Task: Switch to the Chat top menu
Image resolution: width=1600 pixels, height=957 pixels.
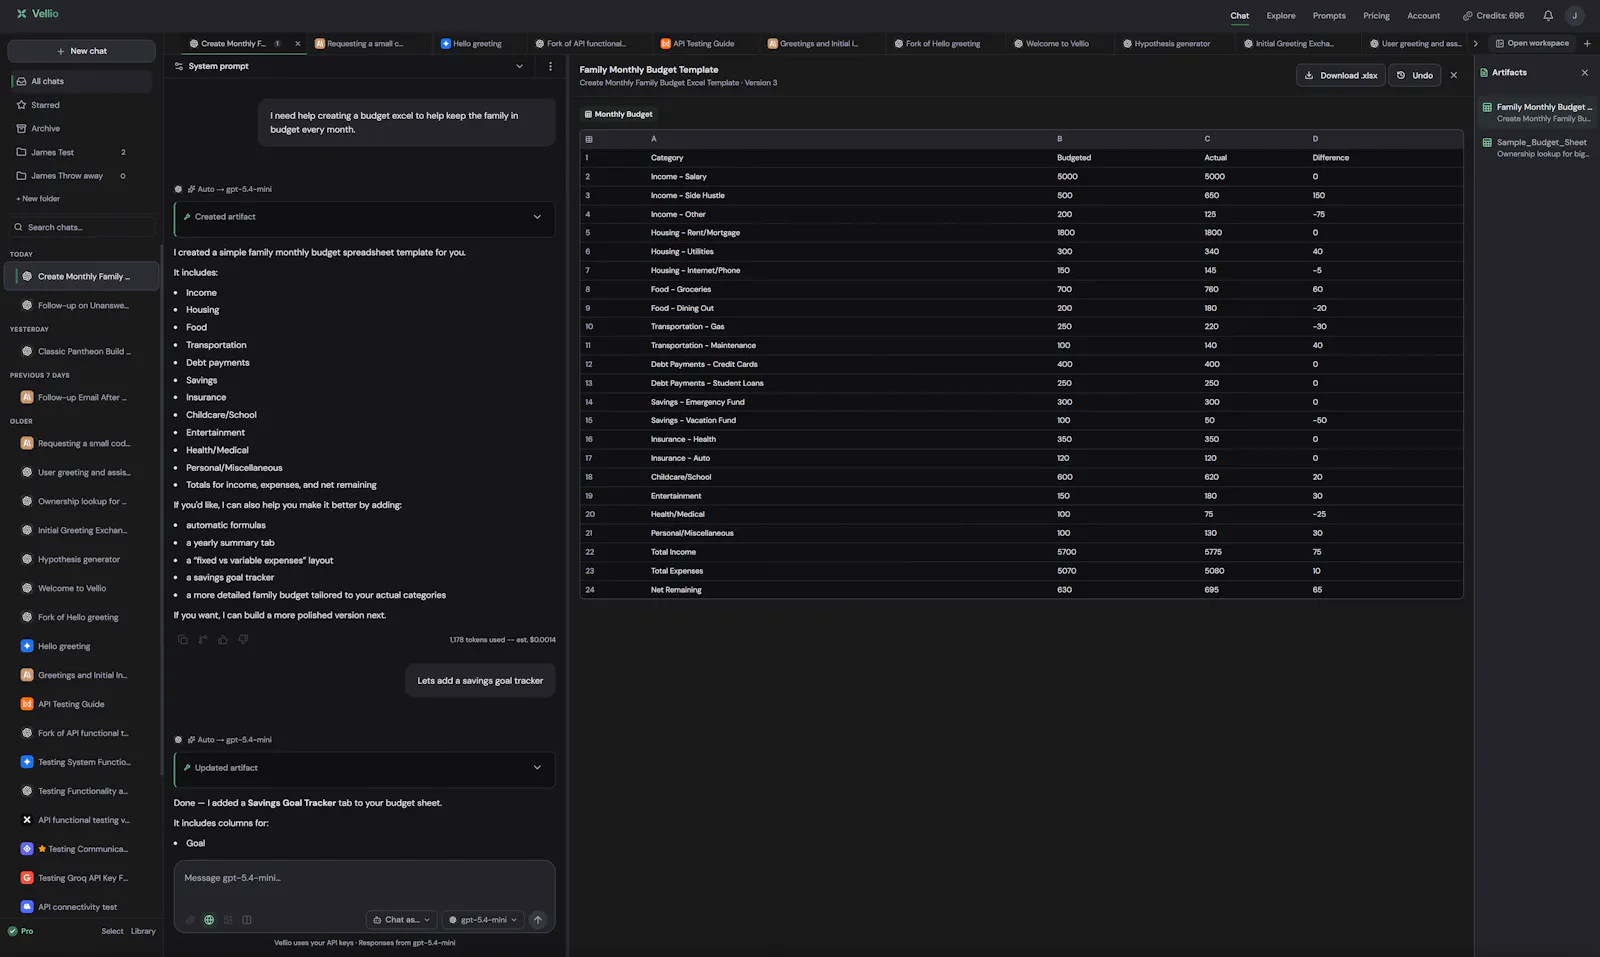Action: pos(1239,16)
